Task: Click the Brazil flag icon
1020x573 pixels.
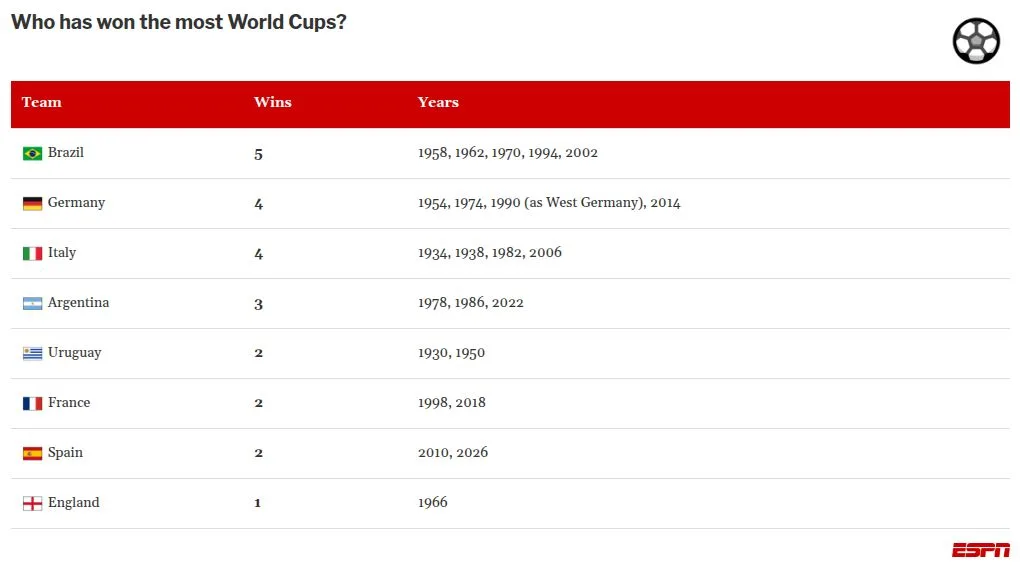Action: click(x=33, y=153)
